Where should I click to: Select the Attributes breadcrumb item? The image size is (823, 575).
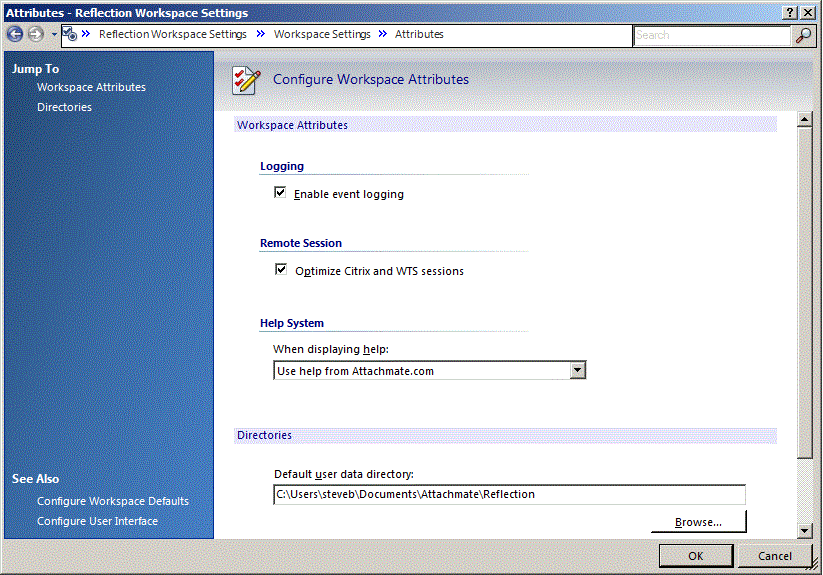pos(419,34)
